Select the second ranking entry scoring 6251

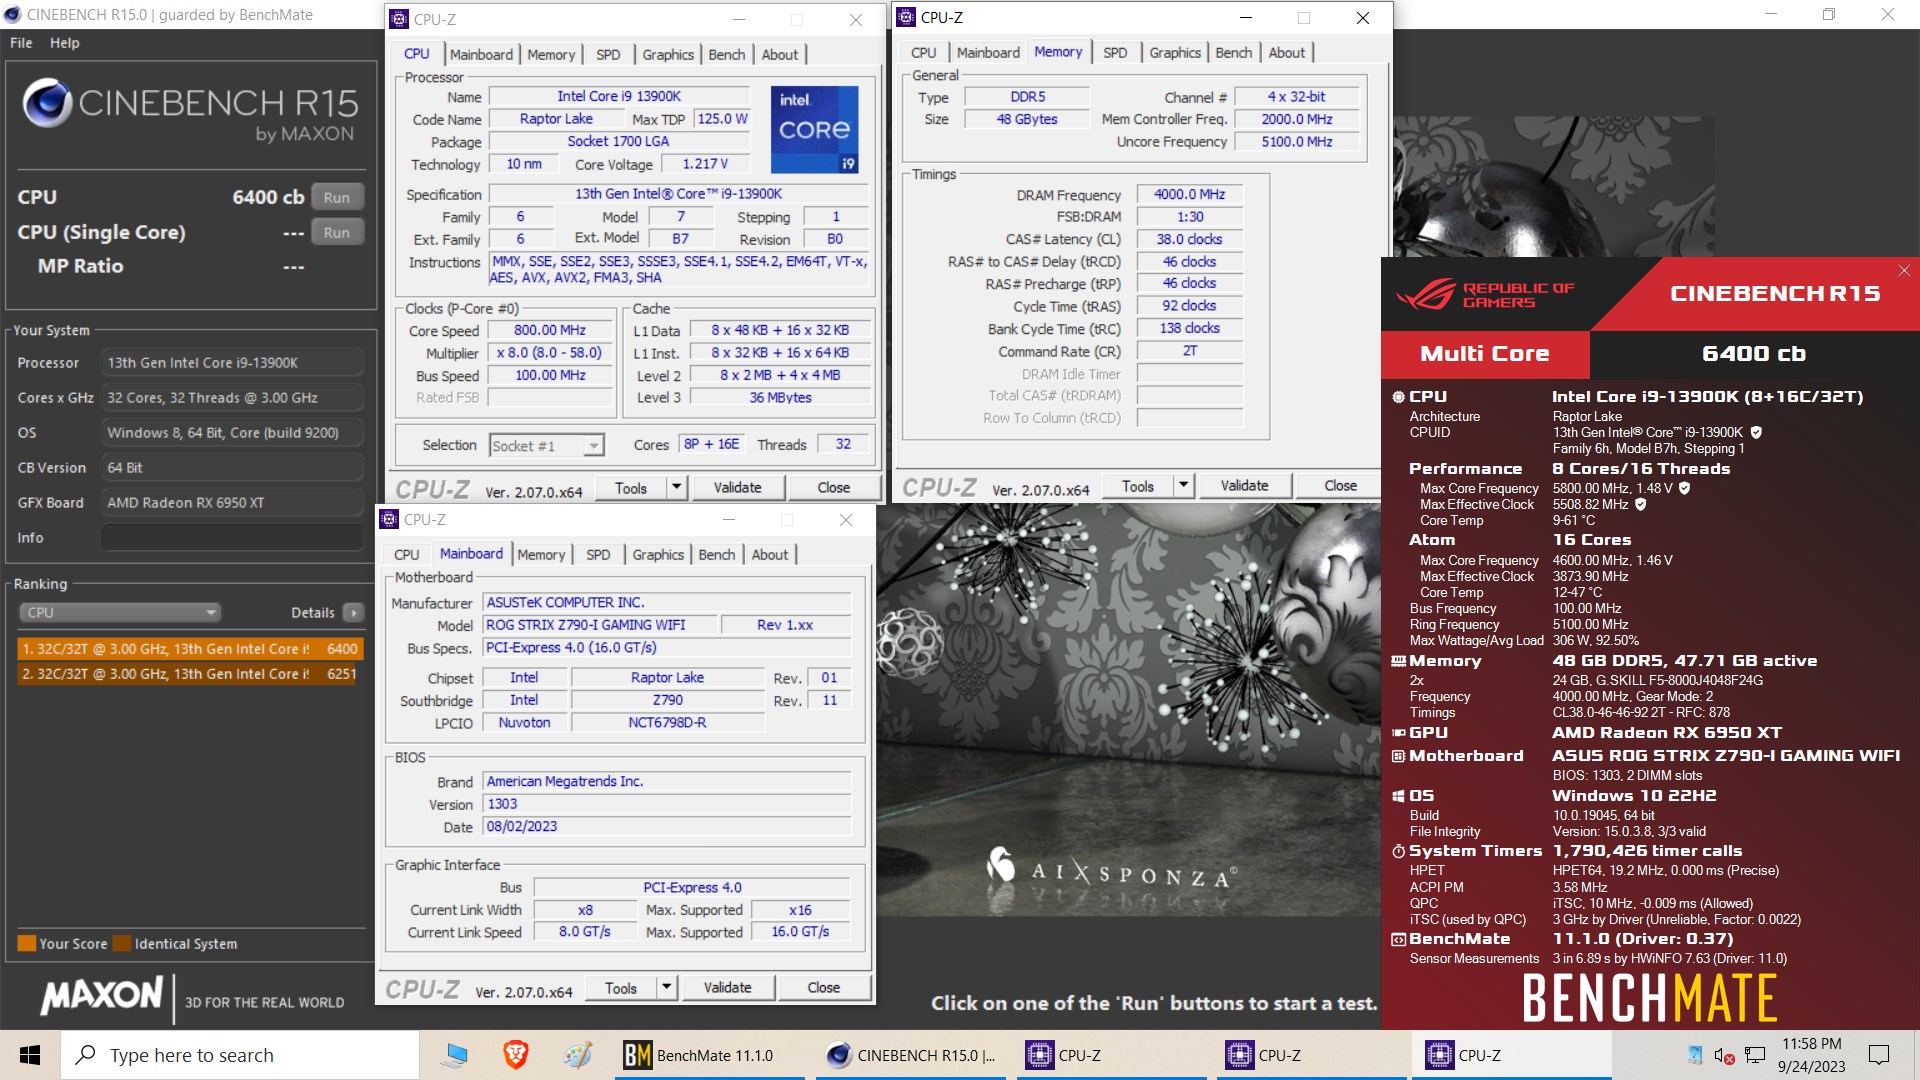[x=189, y=674]
